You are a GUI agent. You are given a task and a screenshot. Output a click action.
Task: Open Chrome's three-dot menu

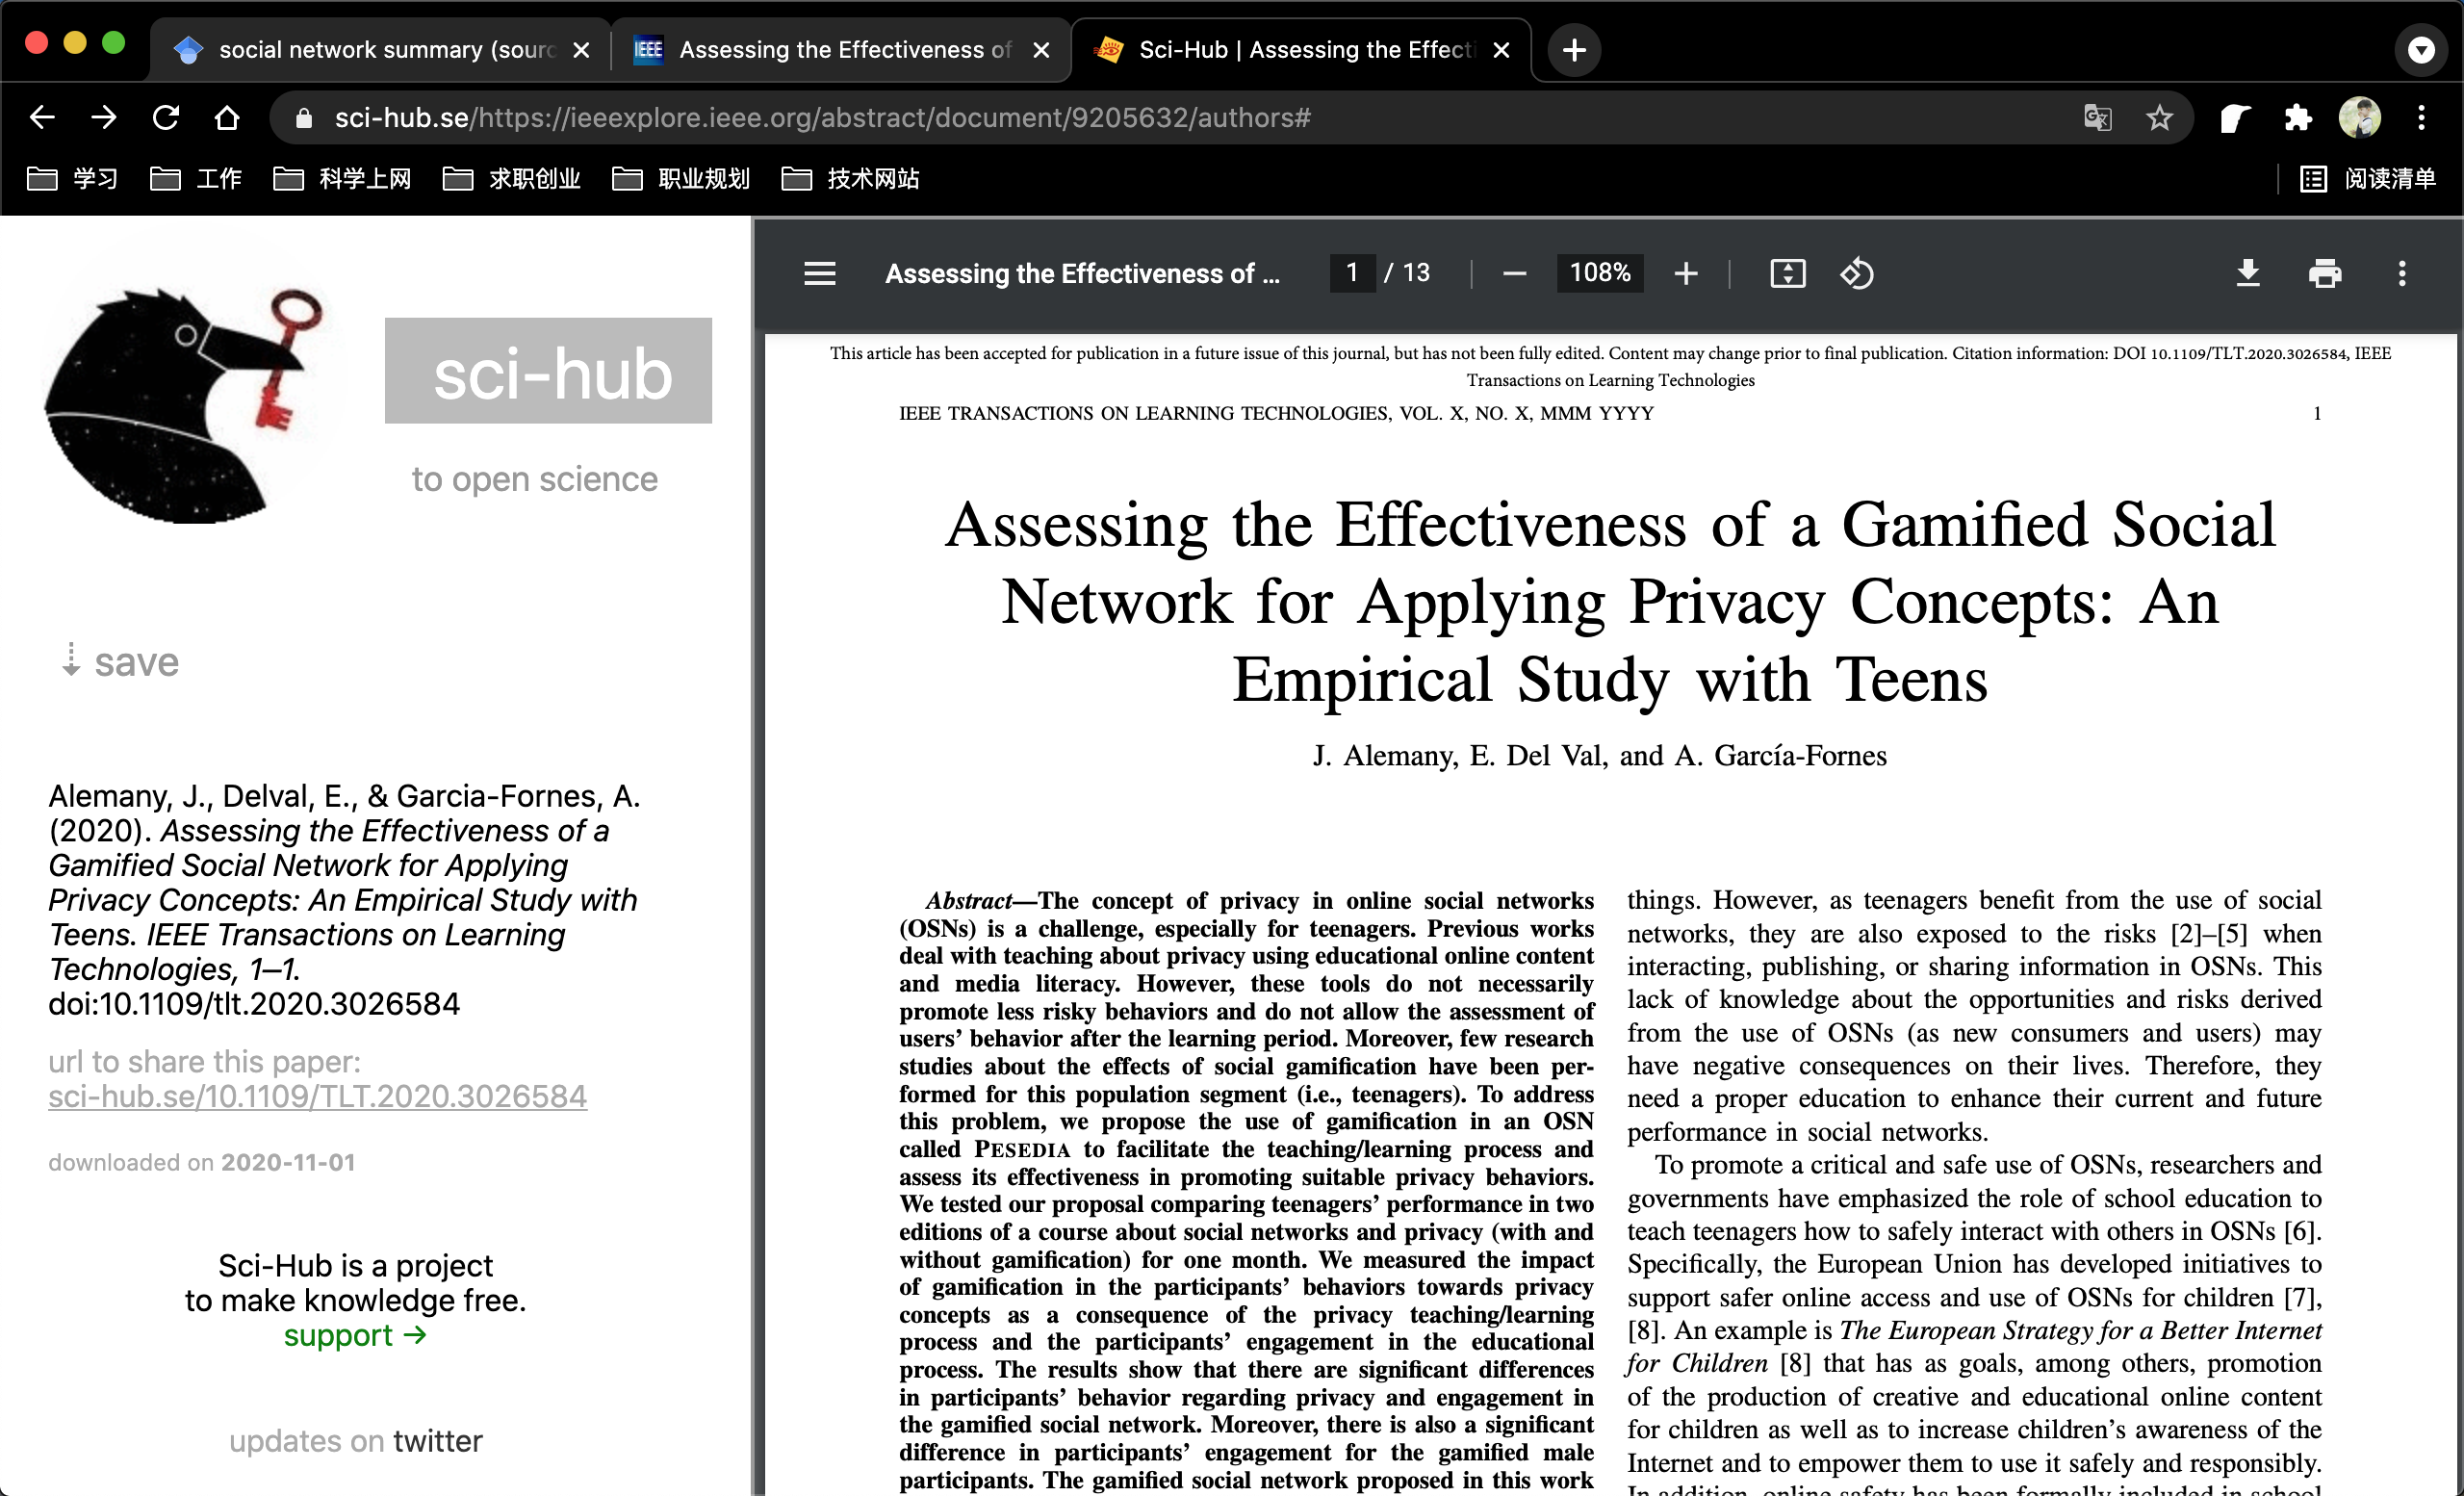pyautogui.click(x=2421, y=118)
